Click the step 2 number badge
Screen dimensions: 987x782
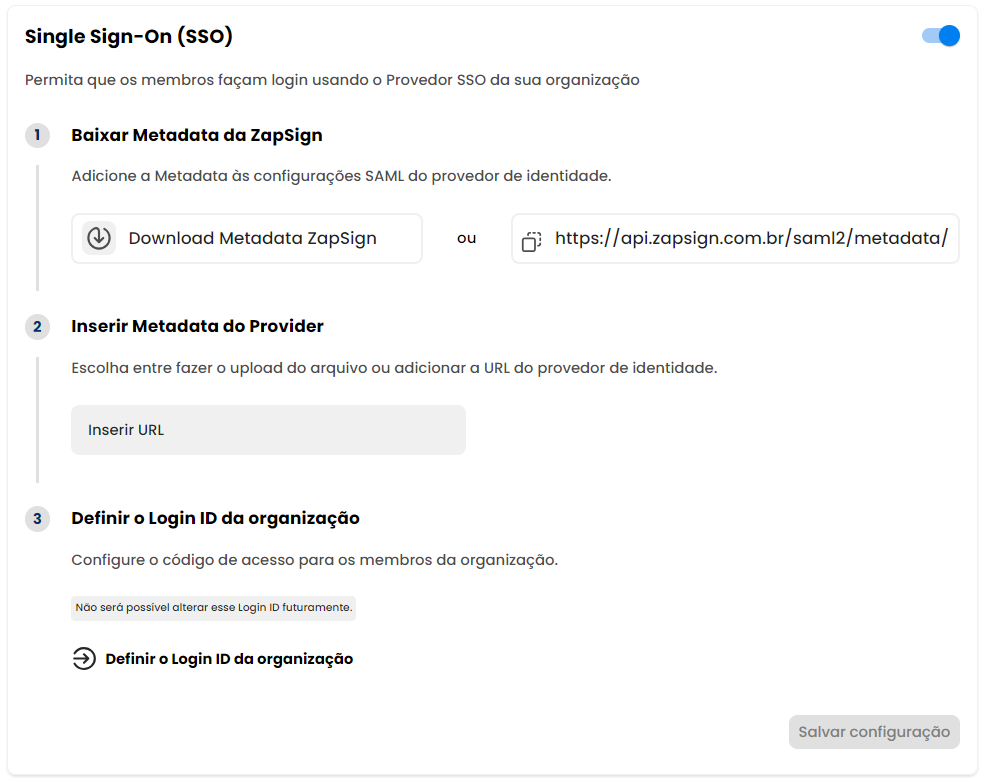[38, 327]
